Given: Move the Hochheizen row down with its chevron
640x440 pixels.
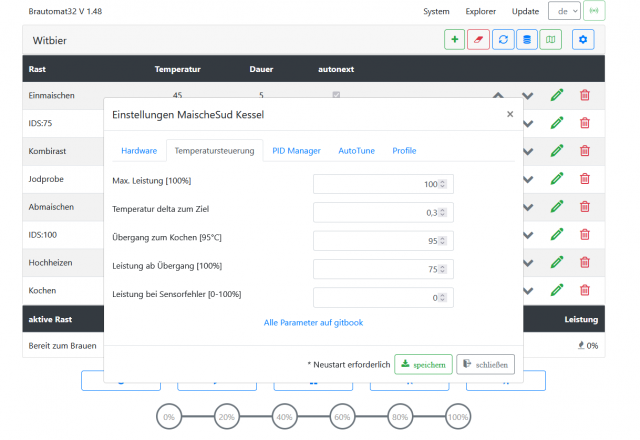Looking at the screenshot, I should [x=528, y=263].
